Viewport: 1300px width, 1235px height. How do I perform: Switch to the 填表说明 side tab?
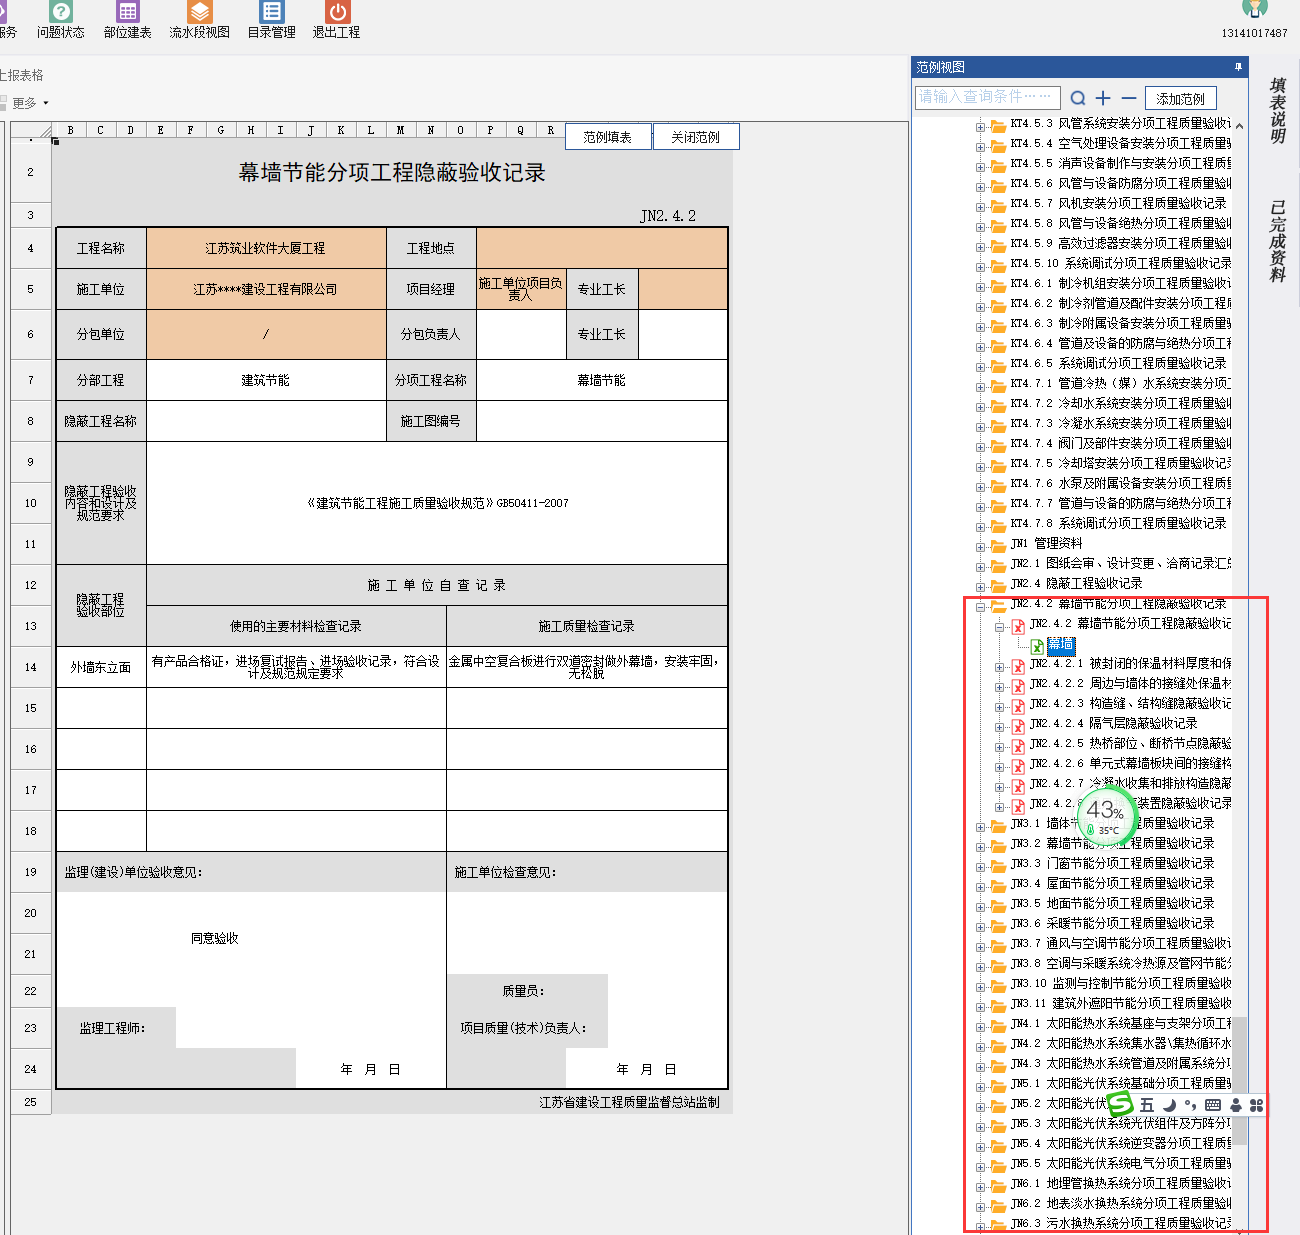point(1277,110)
